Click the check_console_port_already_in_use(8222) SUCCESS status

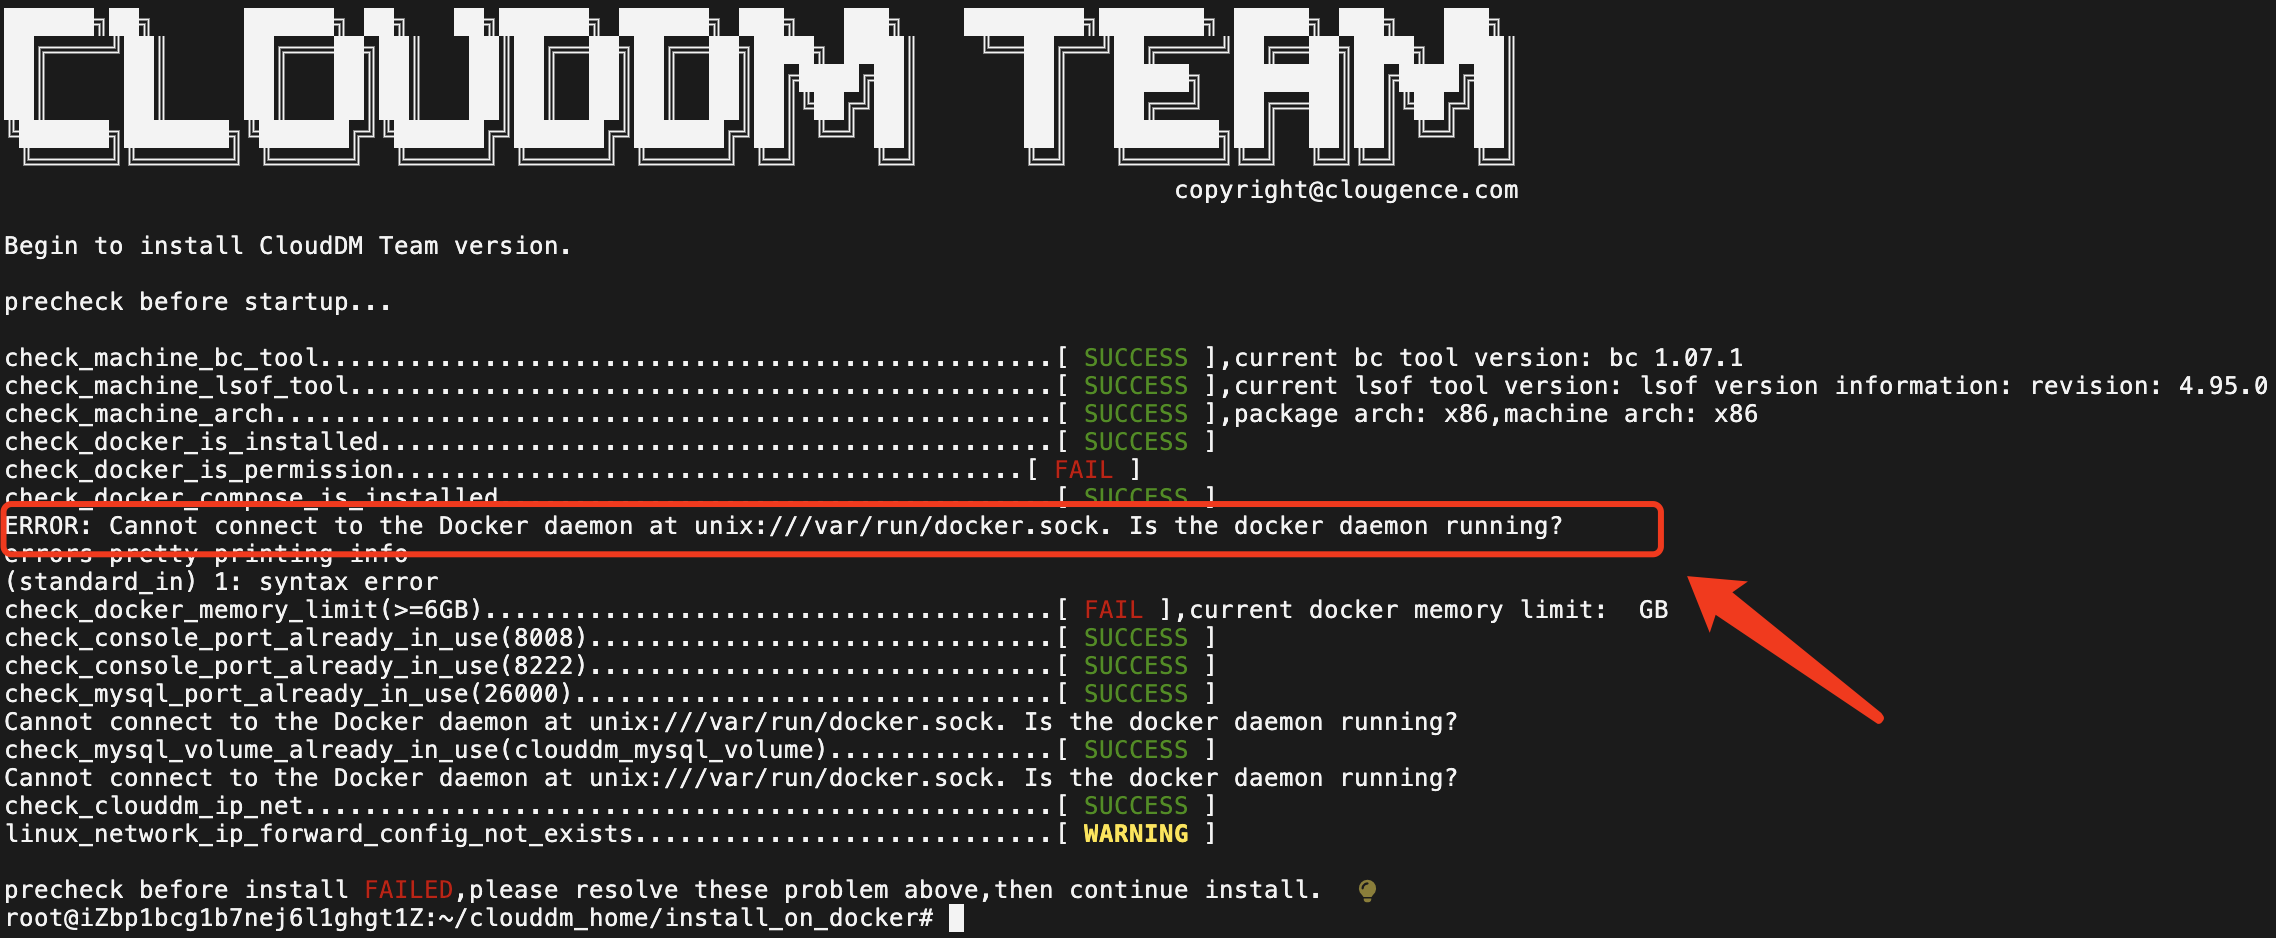[1136, 665]
